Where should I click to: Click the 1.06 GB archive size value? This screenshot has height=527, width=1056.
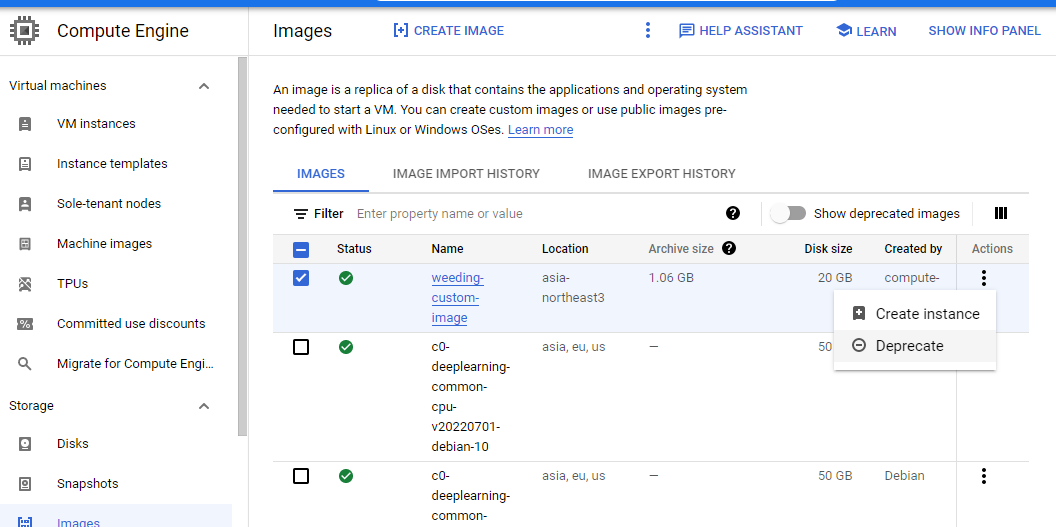click(x=671, y=277)
